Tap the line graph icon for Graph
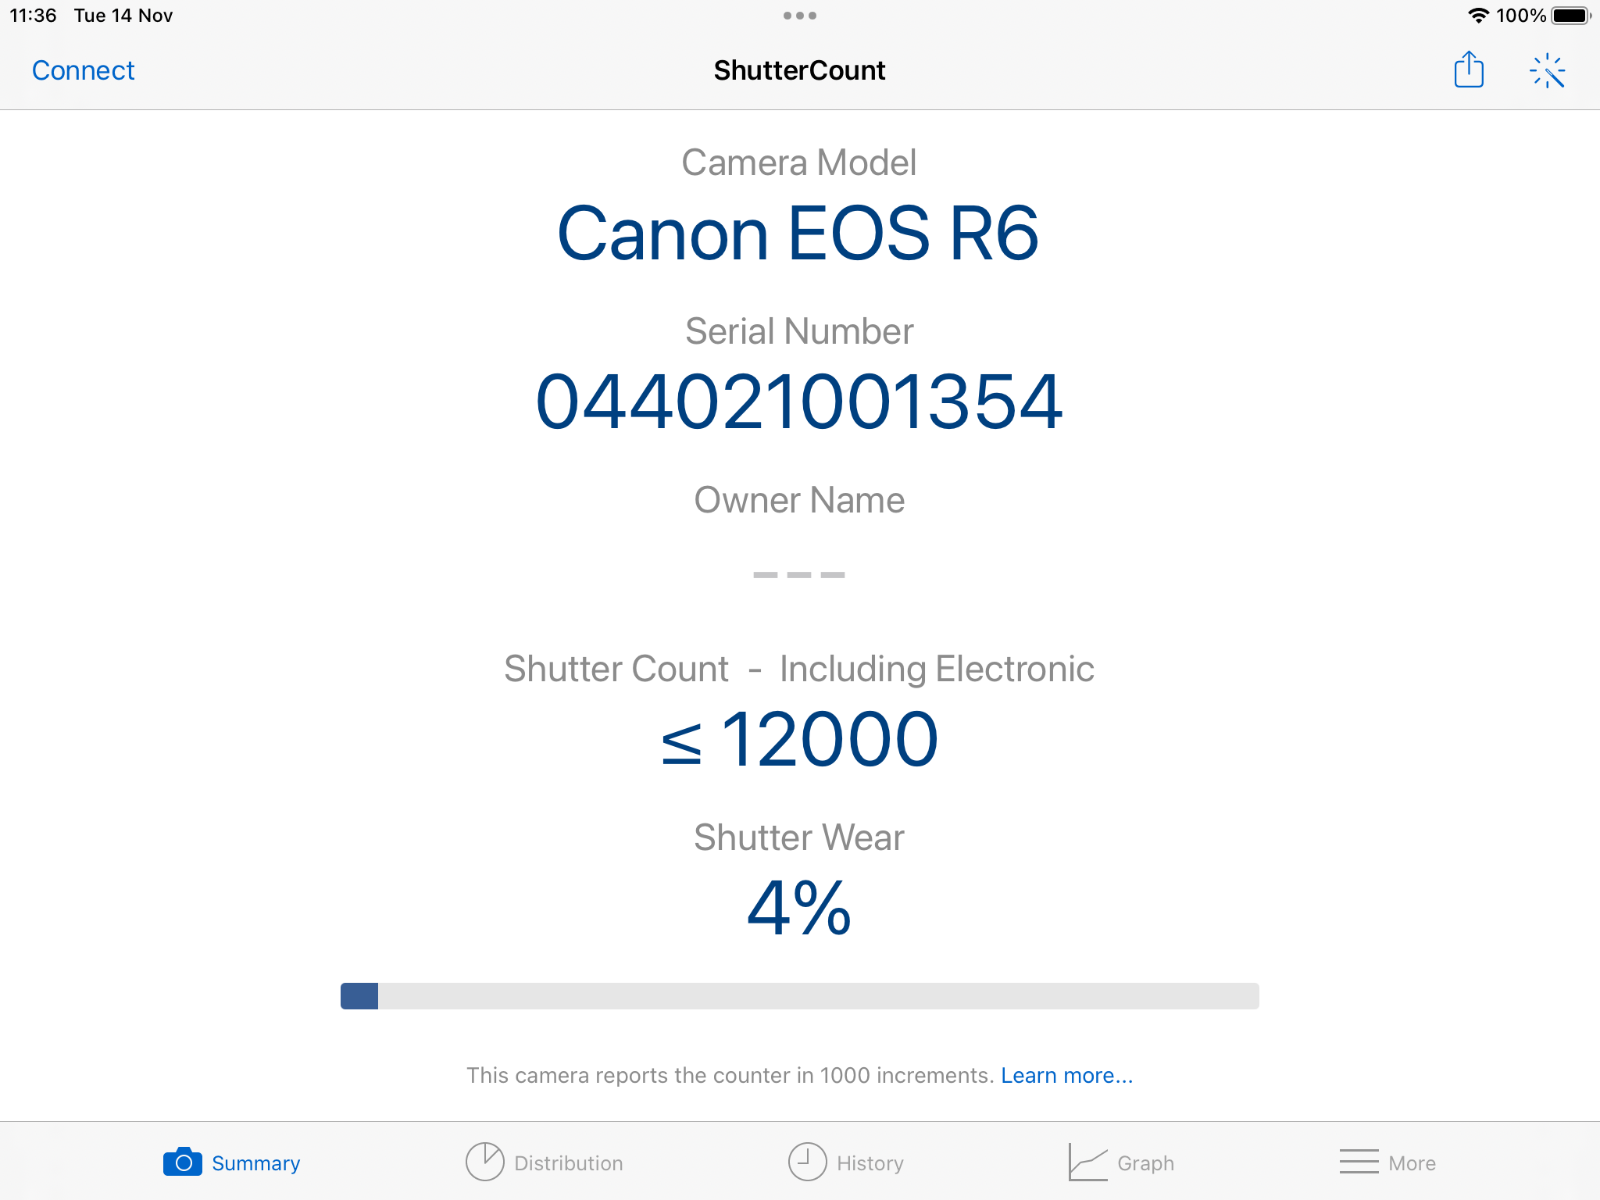The height and width of the screenshot is (1200, 1600). [1087, 1162]
